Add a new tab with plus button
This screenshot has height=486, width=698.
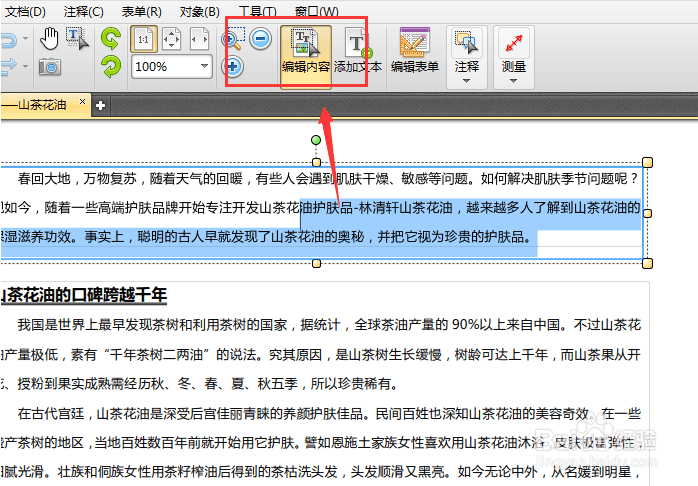point(101,105)
